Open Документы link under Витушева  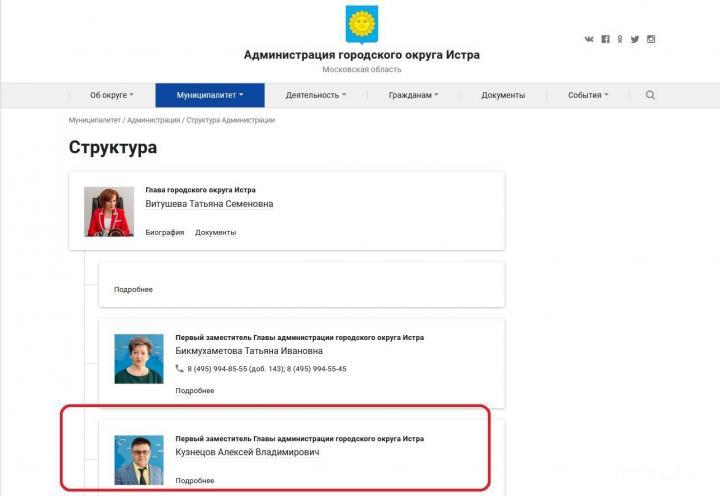pyautogui.click(x=216, y=232)
